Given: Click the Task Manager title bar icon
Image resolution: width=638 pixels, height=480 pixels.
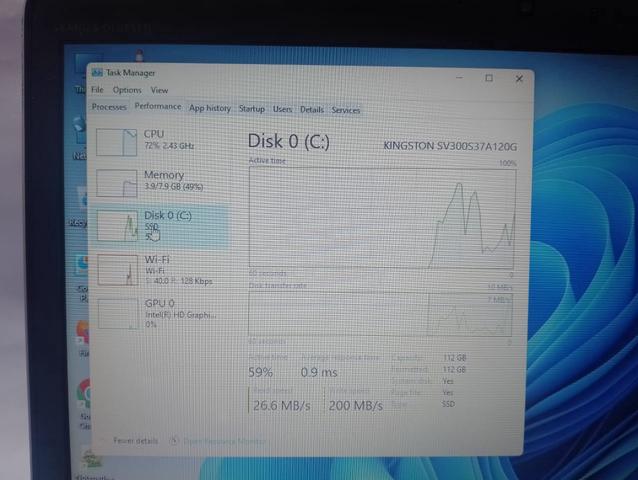Looking at the screenshot, I should 97,73.
